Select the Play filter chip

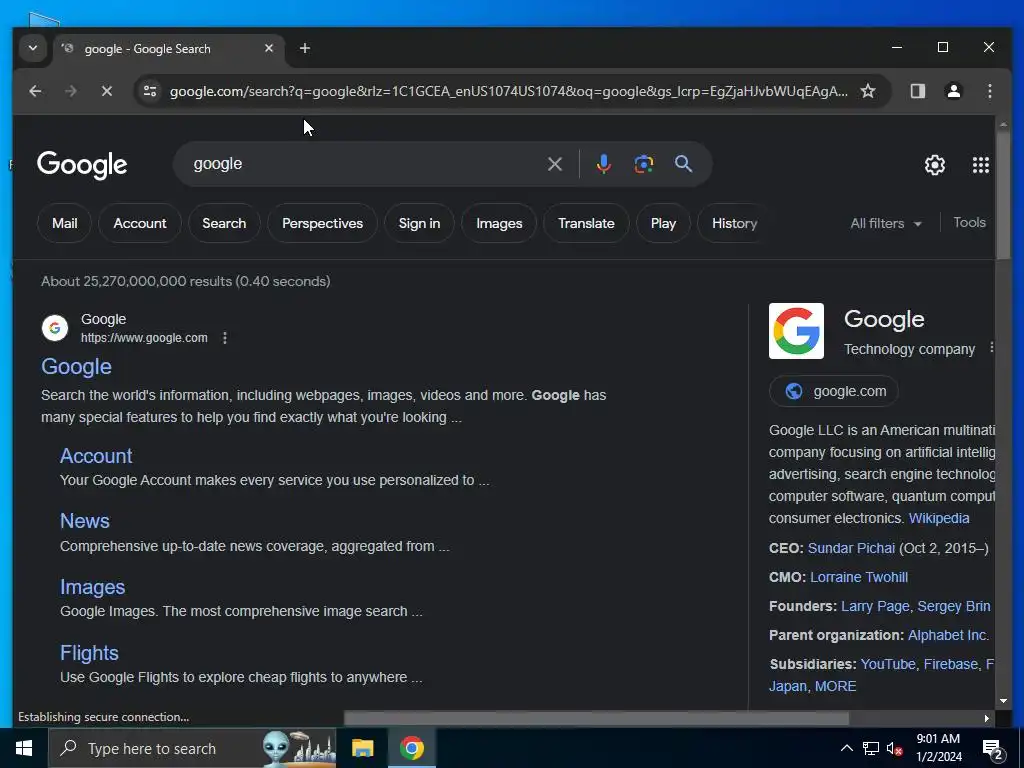(x=663, y=223)
